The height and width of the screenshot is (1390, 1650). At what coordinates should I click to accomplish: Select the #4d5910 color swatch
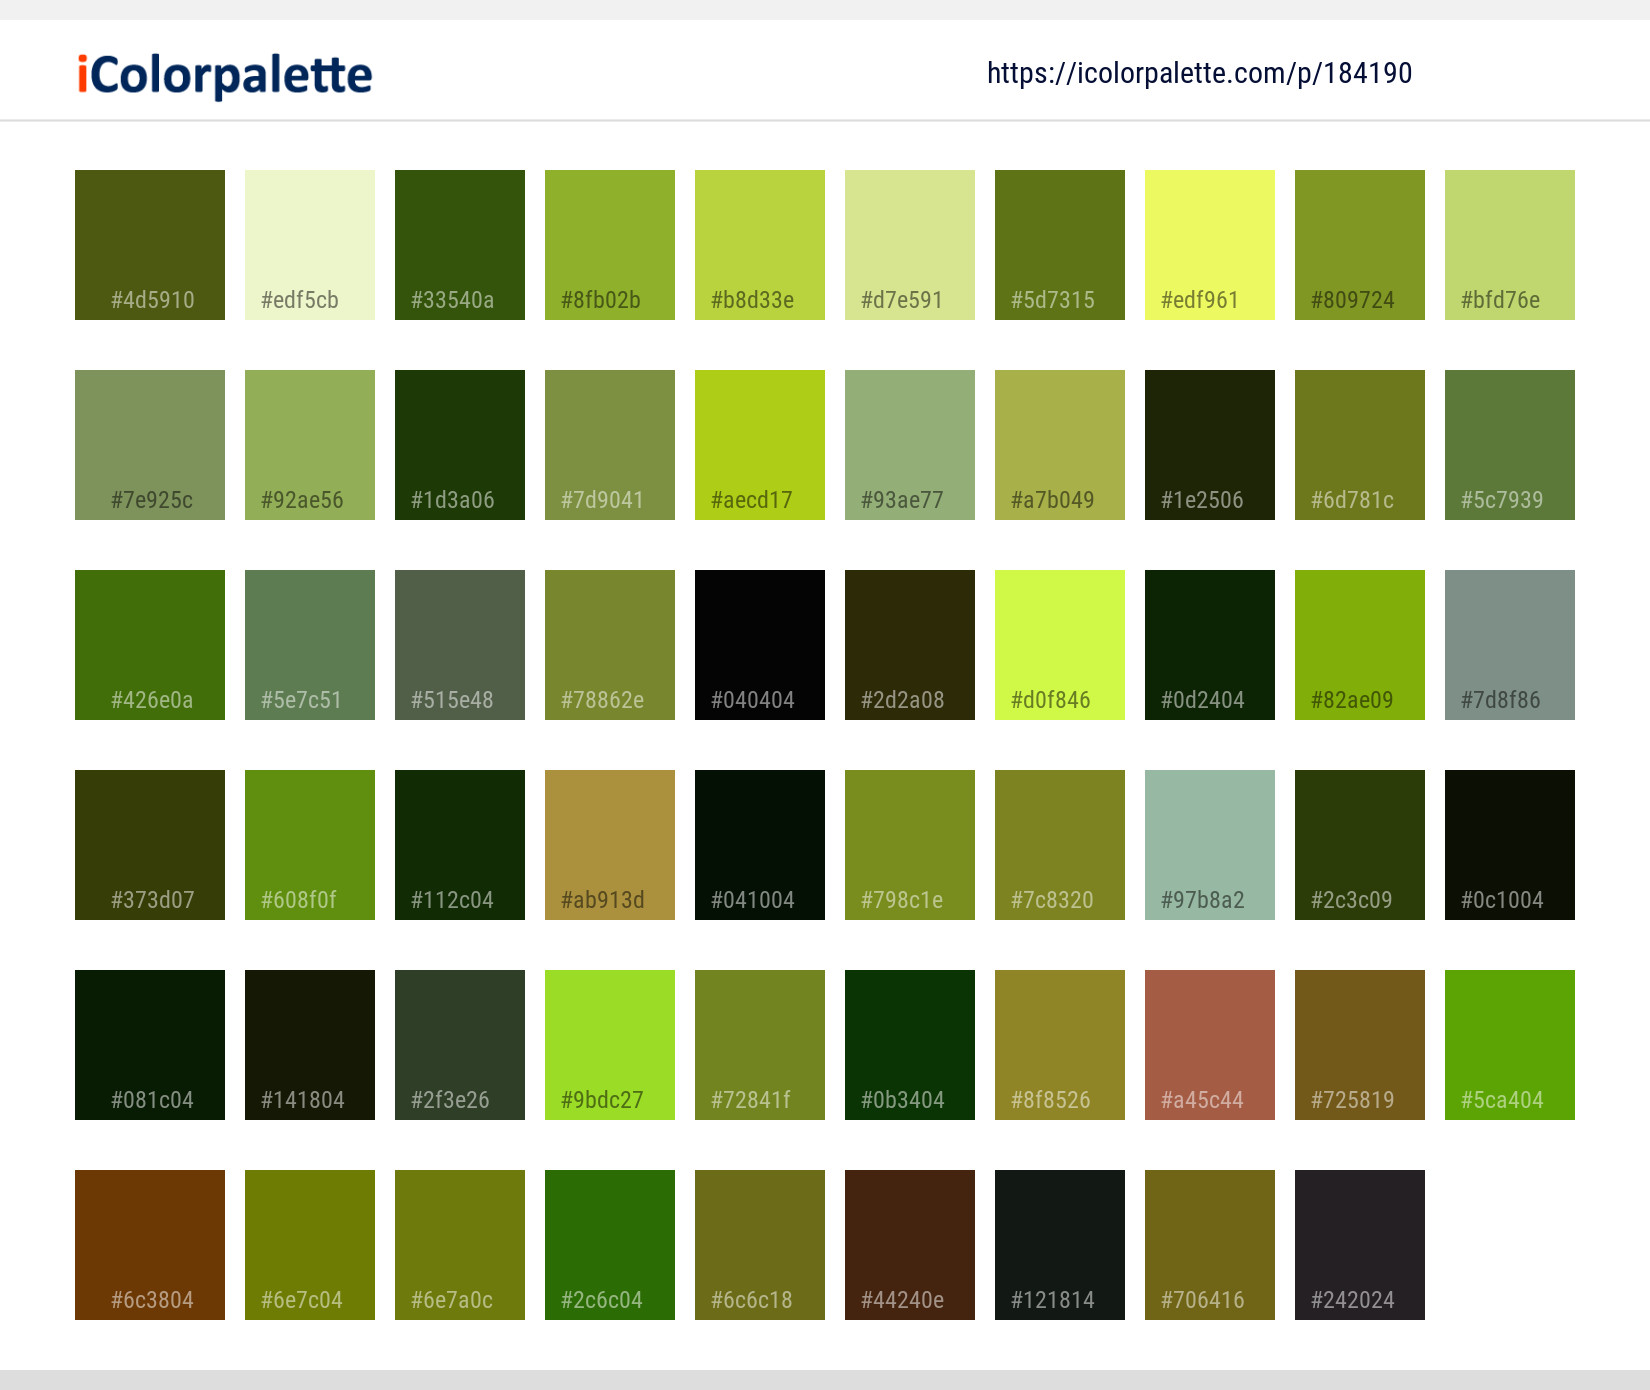click(150, 245)
